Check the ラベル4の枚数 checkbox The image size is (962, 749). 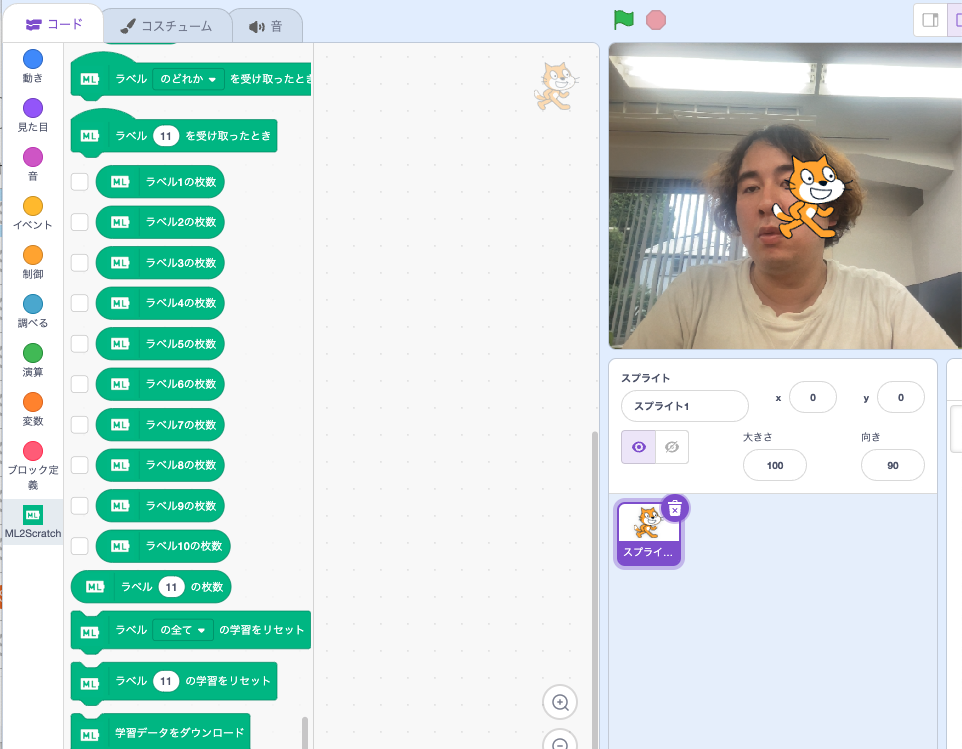80,303
